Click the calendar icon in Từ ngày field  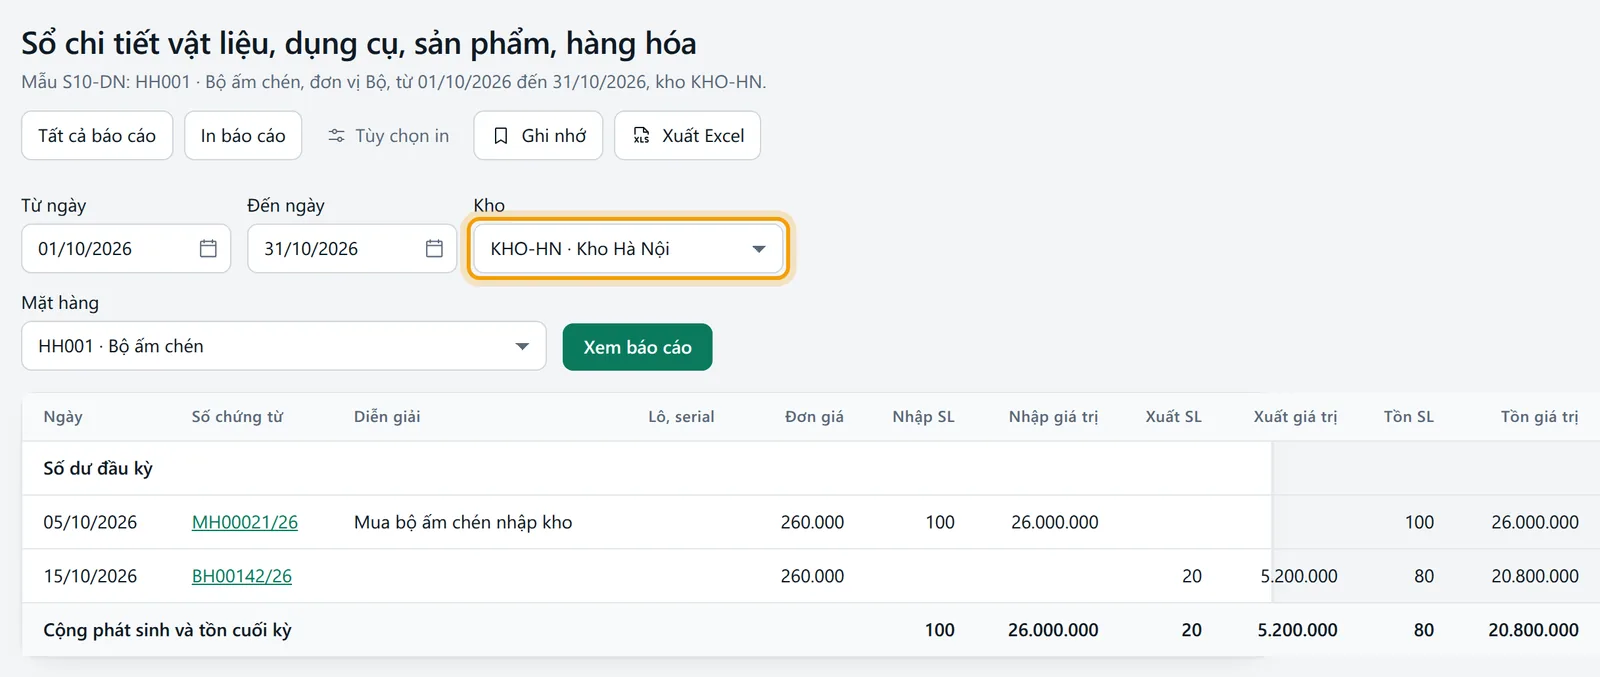(208, 249)
